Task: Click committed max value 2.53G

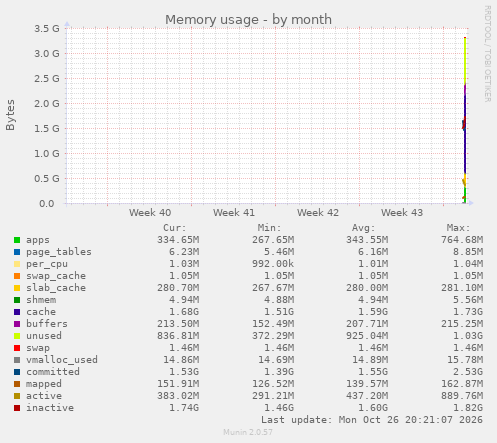Action: (468, 372)
